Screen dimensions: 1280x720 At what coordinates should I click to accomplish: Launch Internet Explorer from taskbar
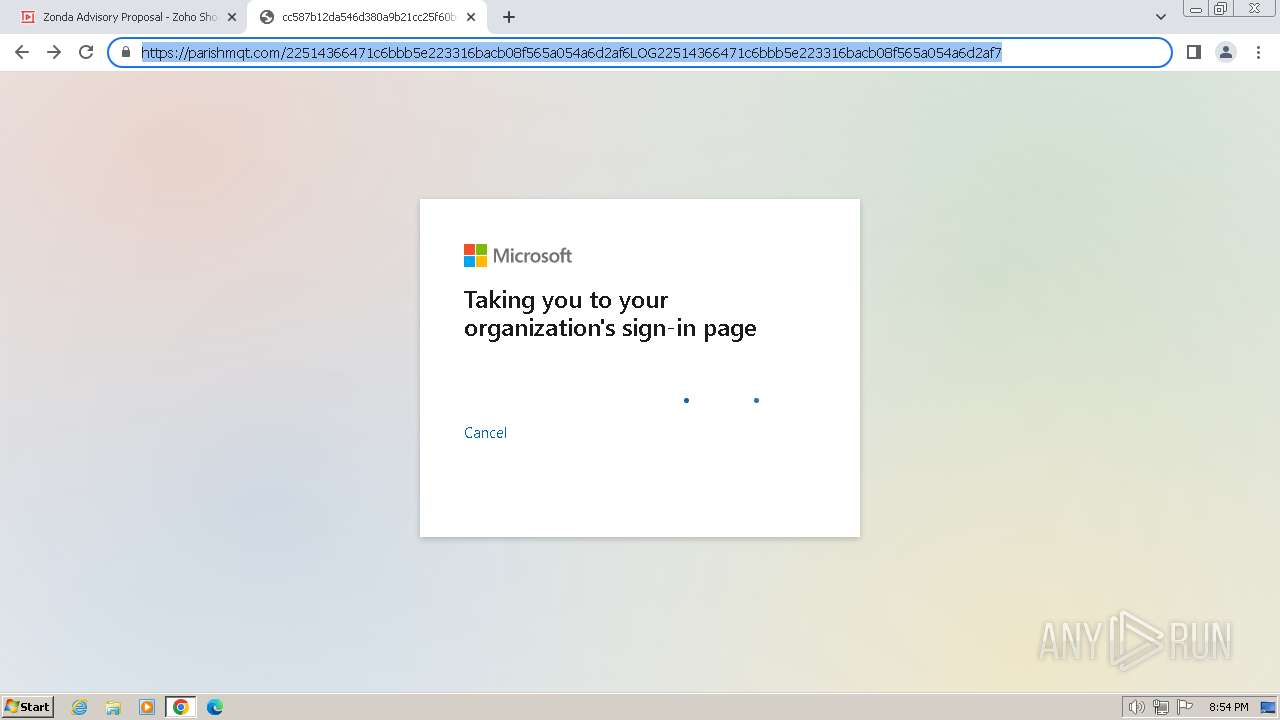click(x=80, y=707)
